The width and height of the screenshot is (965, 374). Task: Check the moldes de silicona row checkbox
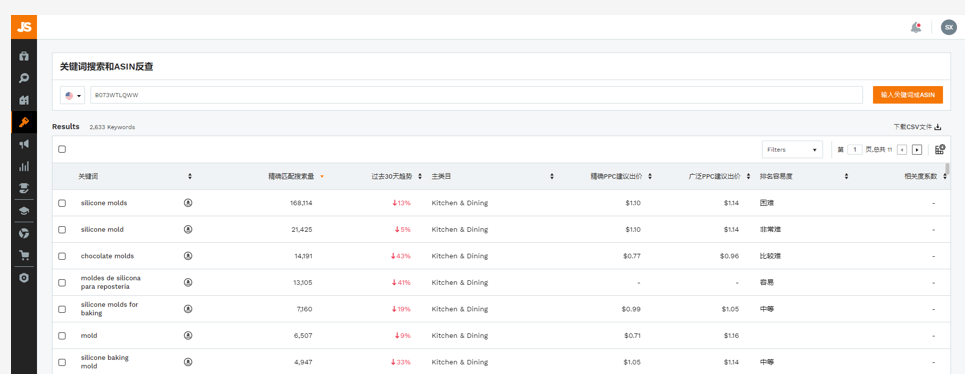(x=62, y=282)
